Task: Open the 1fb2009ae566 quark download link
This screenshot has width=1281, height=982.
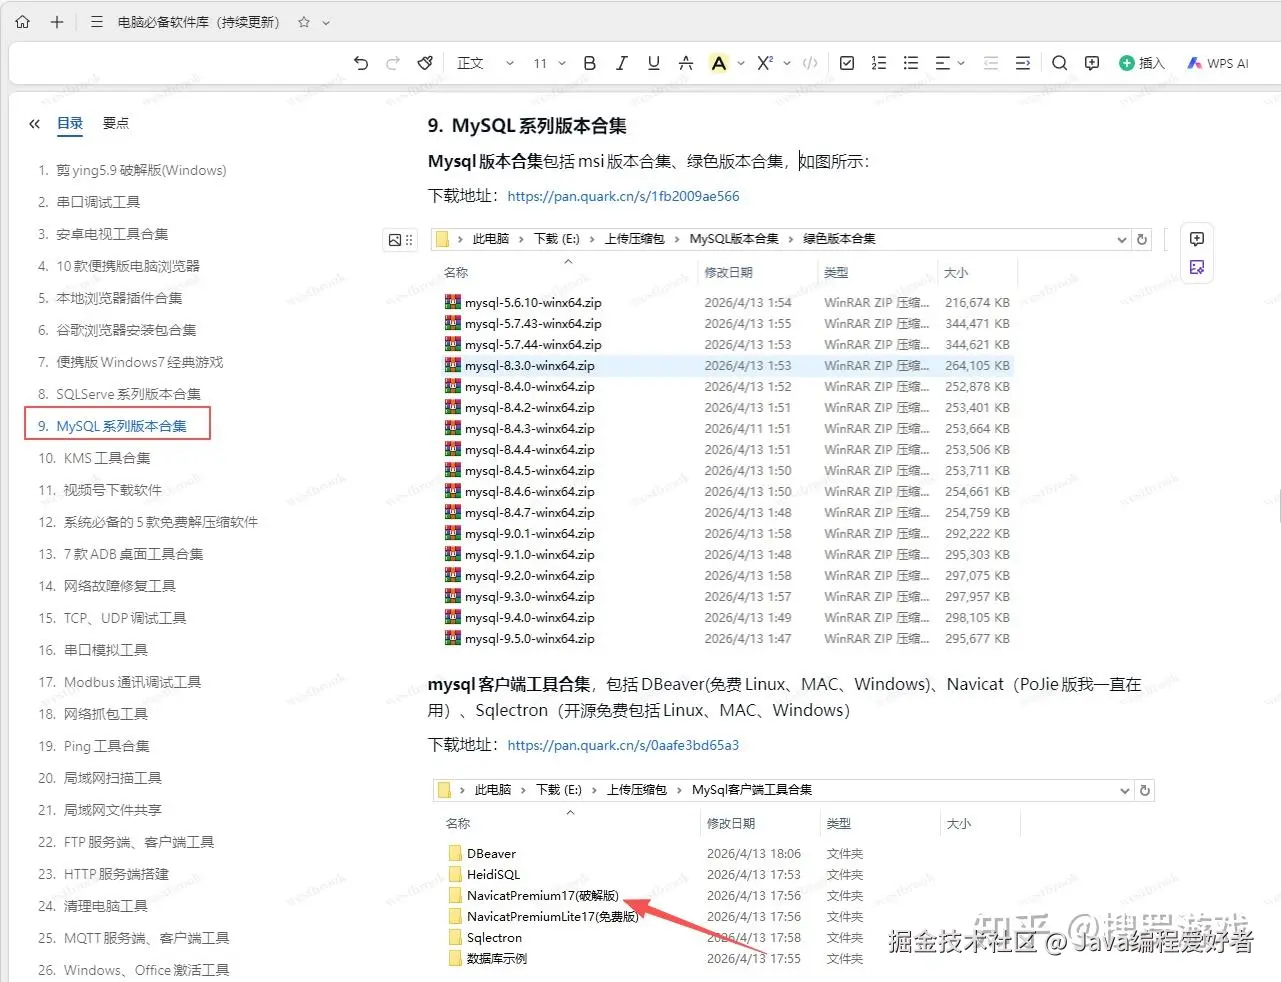Action: tap(623, 196)
